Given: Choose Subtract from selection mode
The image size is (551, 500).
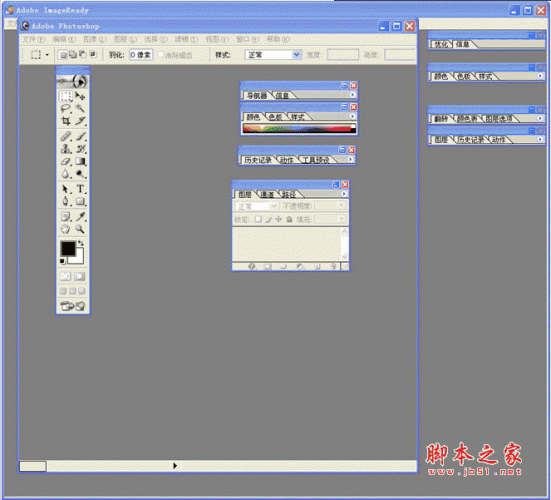Looking at the screenshot, I should point(83,54).
